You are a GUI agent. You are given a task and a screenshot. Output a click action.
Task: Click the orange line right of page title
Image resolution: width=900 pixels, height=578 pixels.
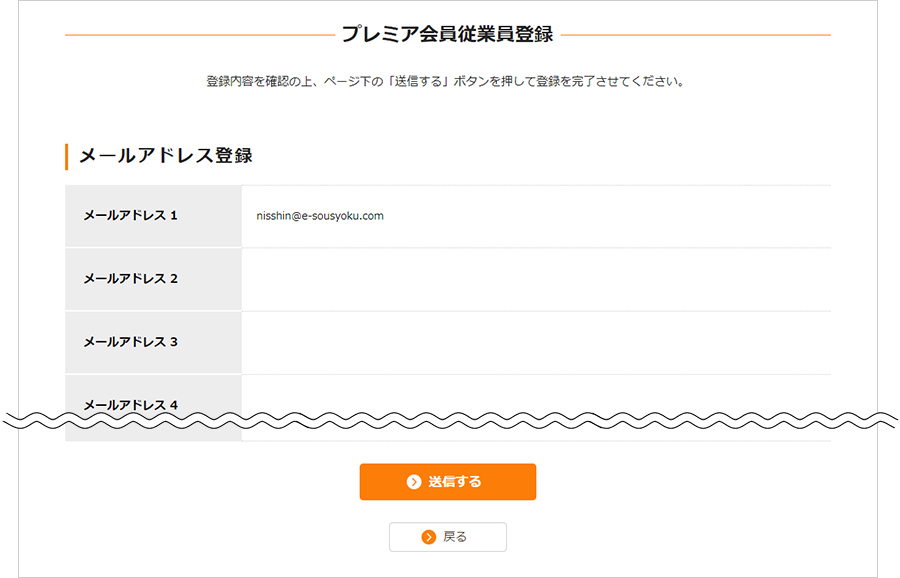tap(696, 35)
